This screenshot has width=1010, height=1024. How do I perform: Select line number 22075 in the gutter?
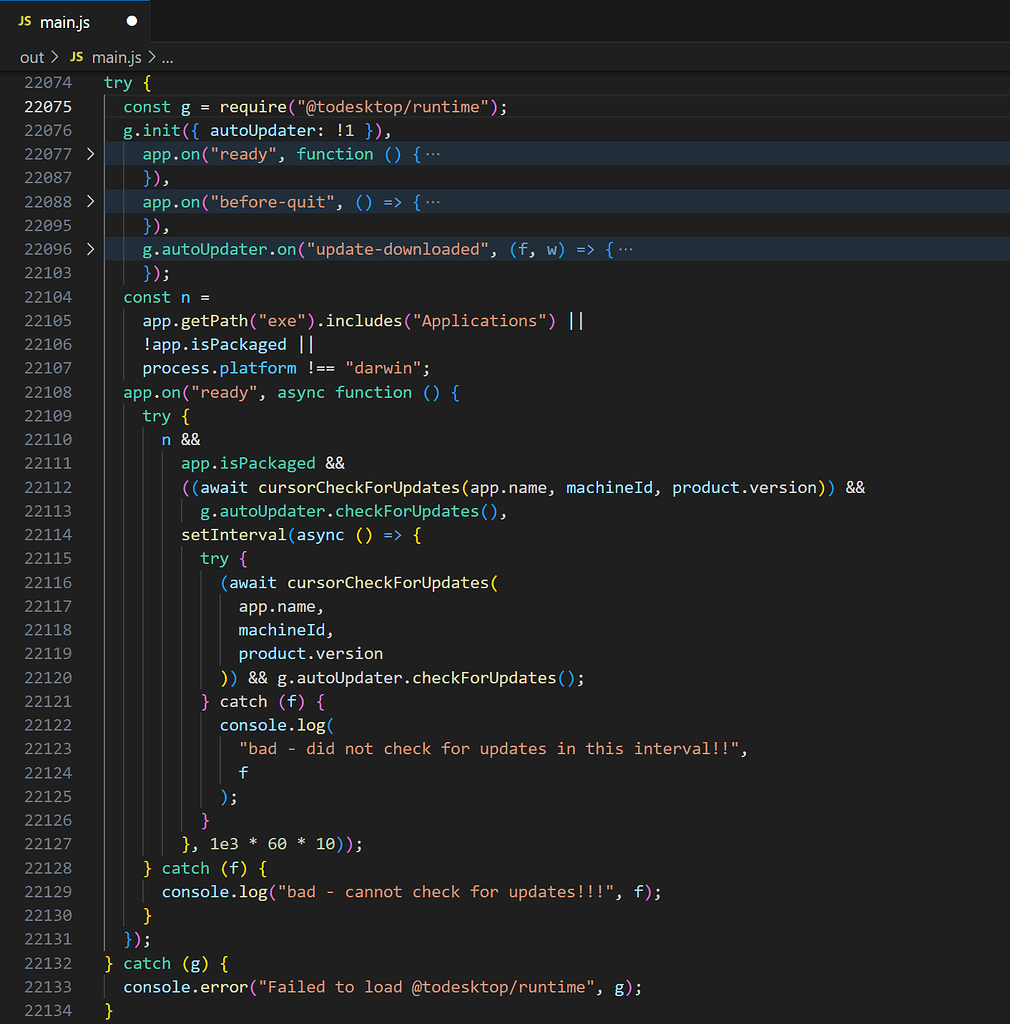(48, 106)
